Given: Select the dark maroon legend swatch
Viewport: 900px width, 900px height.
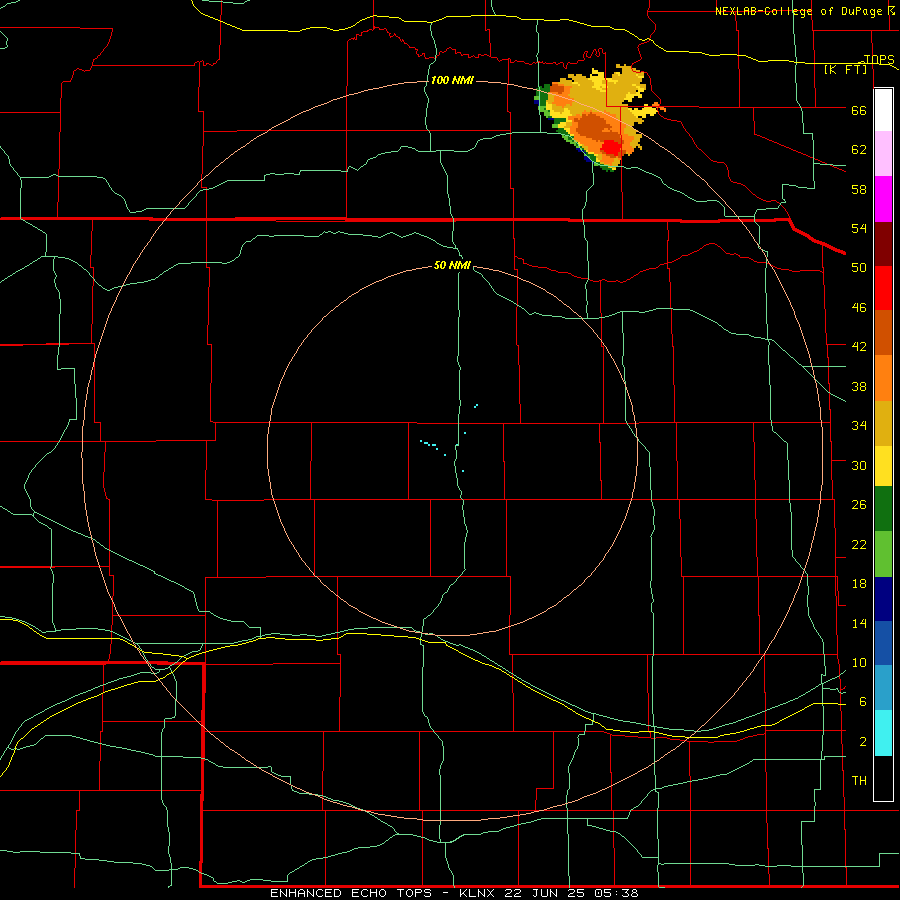Looking at the screenshot, I should click(883, 243).
